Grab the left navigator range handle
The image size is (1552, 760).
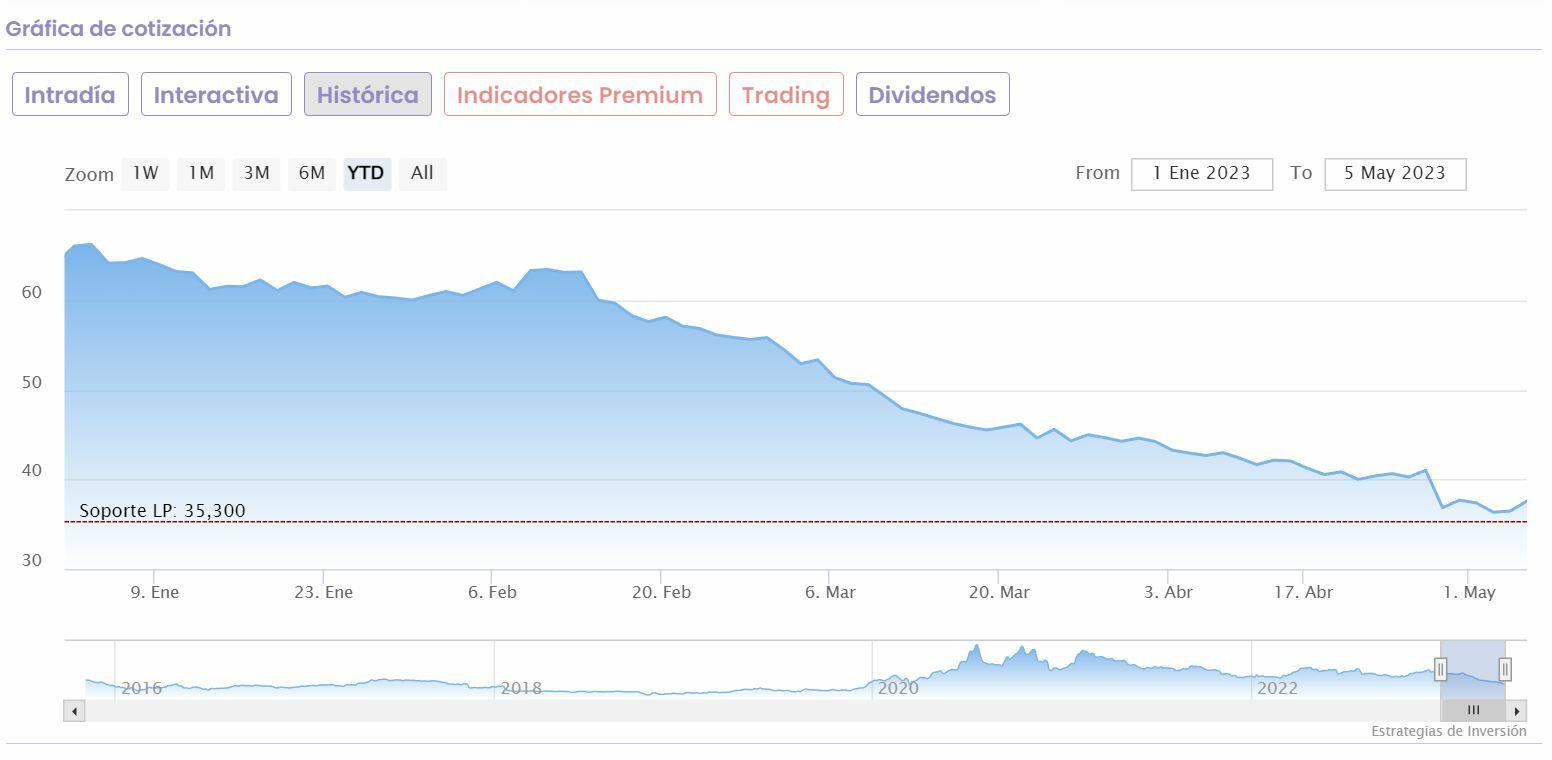pyautogui.click(x=1440, y=669)
